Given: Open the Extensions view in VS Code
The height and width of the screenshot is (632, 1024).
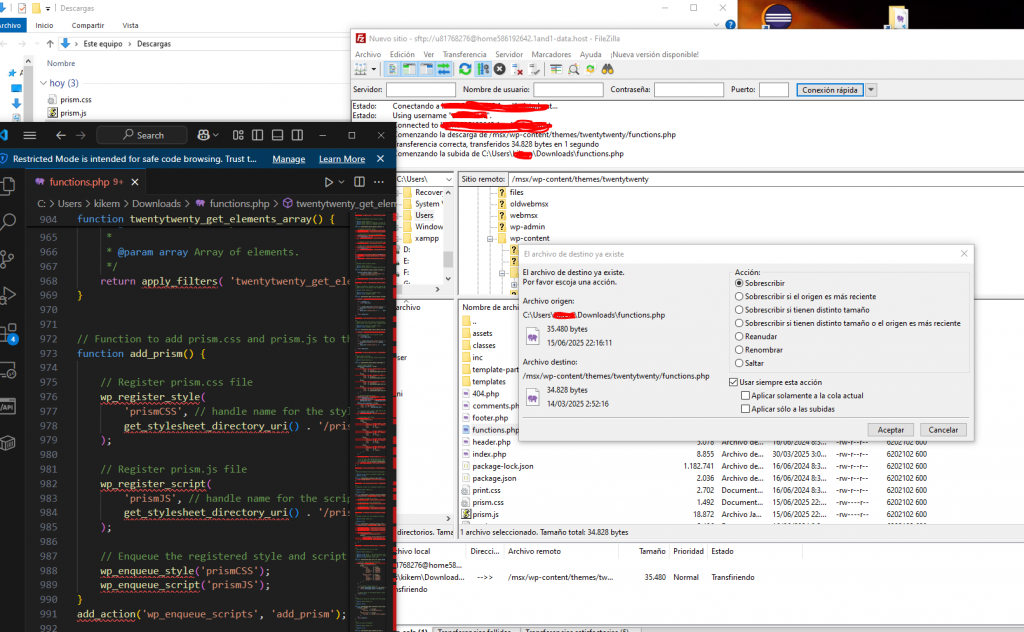Looking at the screenshot, I should point(9,332).
